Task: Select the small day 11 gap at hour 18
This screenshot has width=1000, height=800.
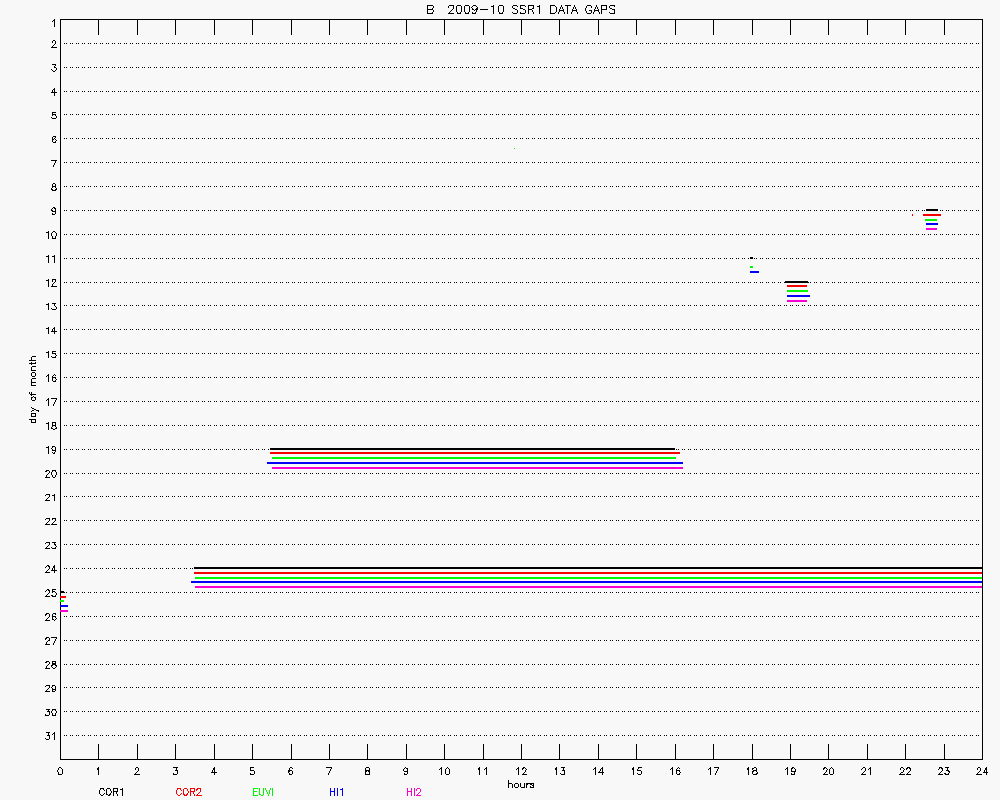Action: coord(752,265)
